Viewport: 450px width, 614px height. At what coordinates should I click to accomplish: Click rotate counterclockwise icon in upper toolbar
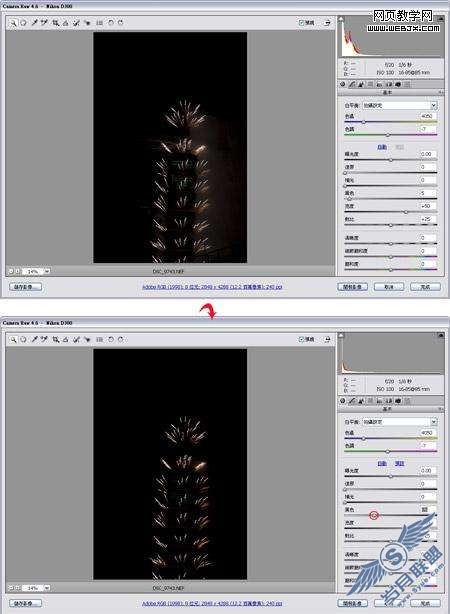[x=111, y=23]
